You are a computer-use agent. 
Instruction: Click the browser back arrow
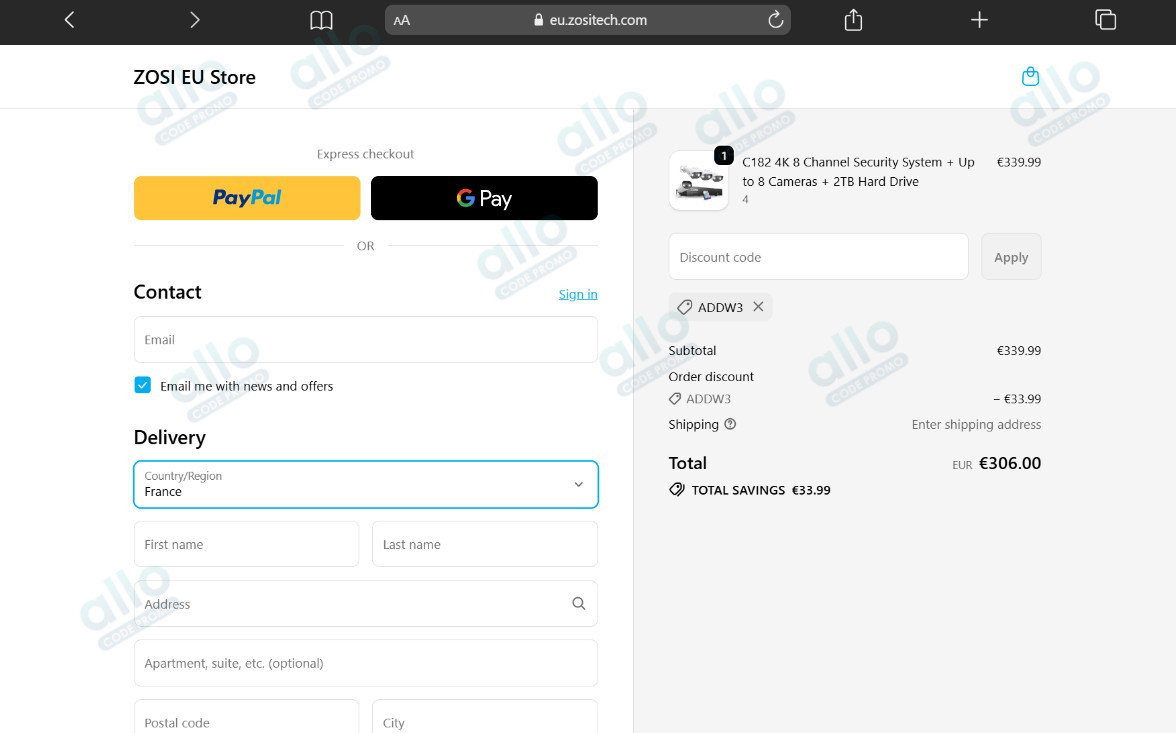coord(69,20)
